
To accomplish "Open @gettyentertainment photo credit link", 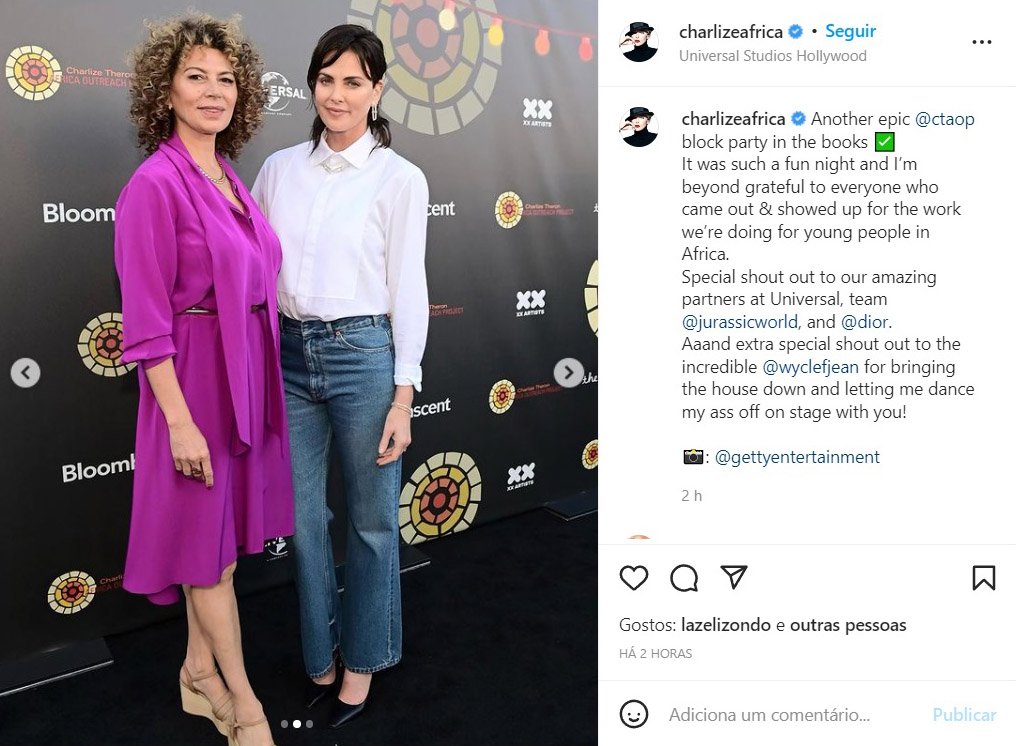I will coord(797,457).
